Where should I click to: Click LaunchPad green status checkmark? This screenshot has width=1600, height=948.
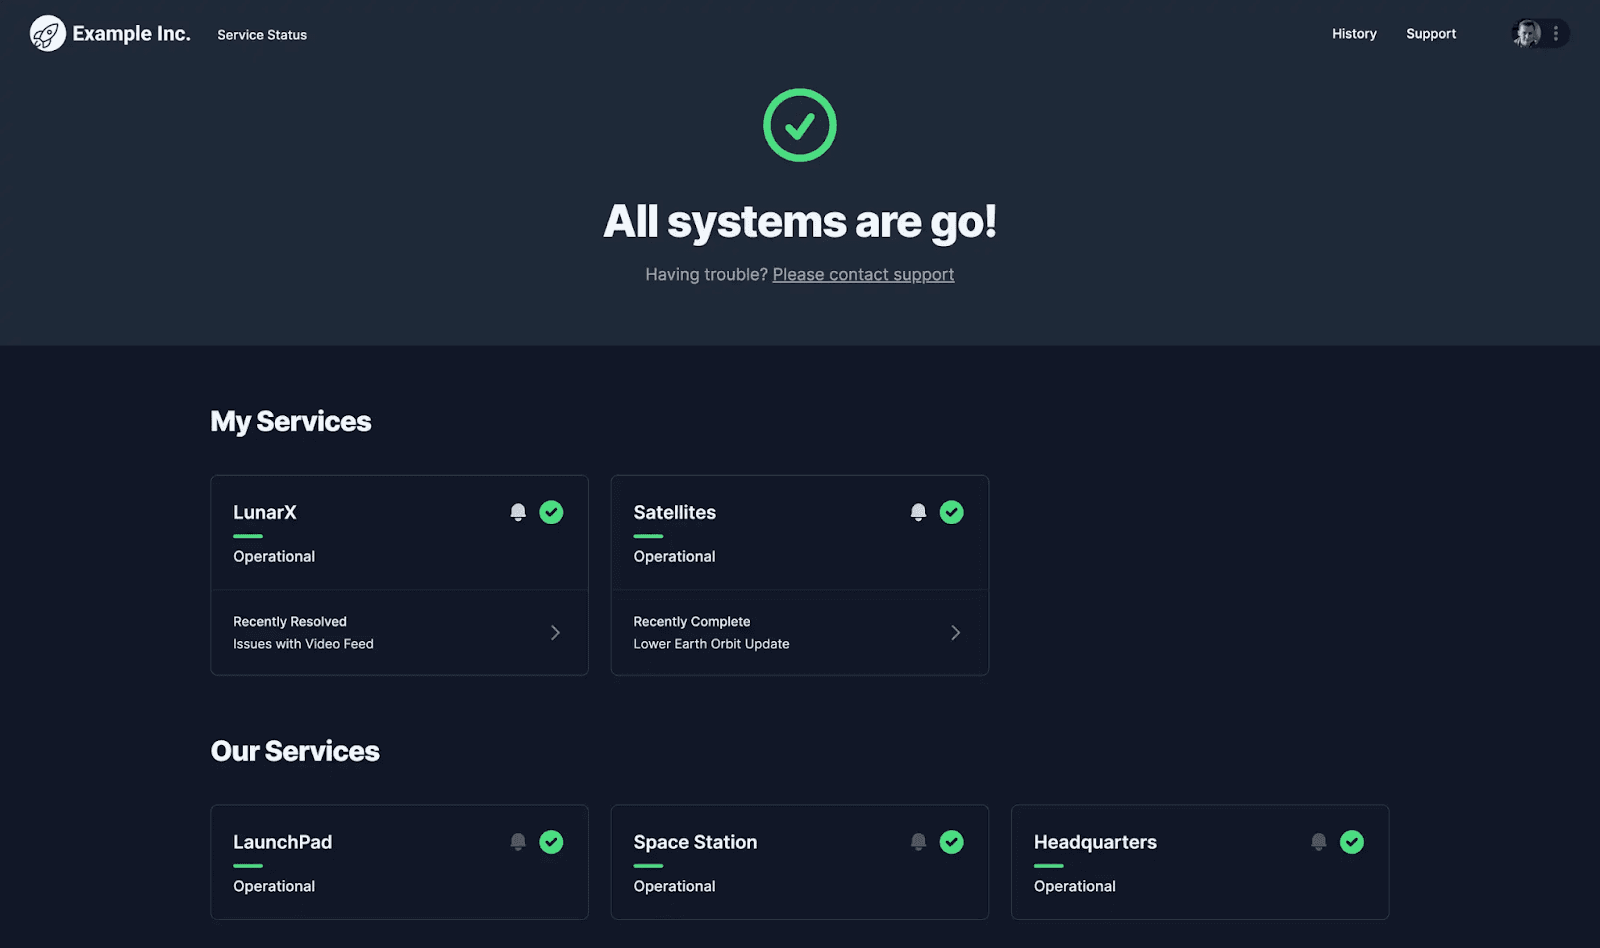(x=551, y=842)
